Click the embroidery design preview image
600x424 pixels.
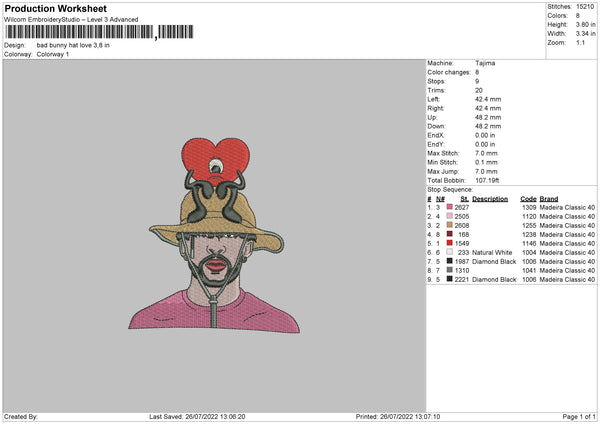[214, 235]
